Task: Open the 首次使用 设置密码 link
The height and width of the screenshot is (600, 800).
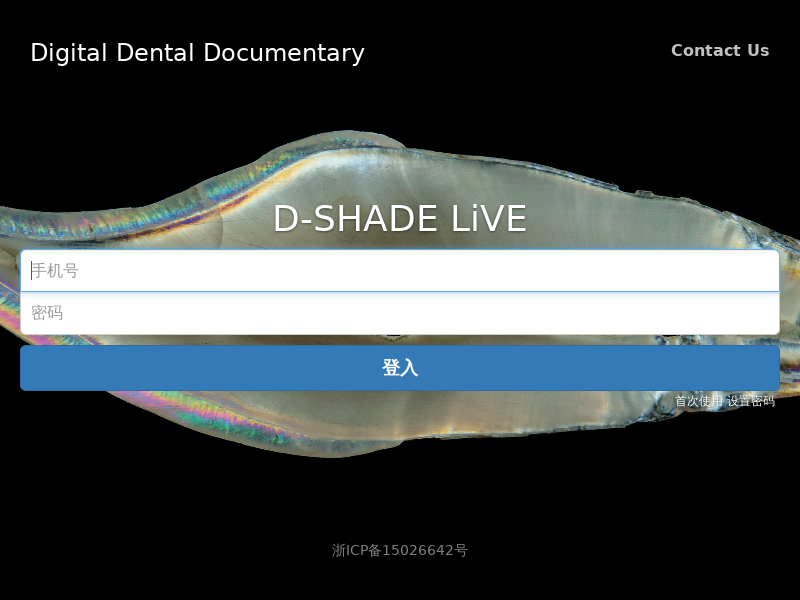Action: point(725,401)
